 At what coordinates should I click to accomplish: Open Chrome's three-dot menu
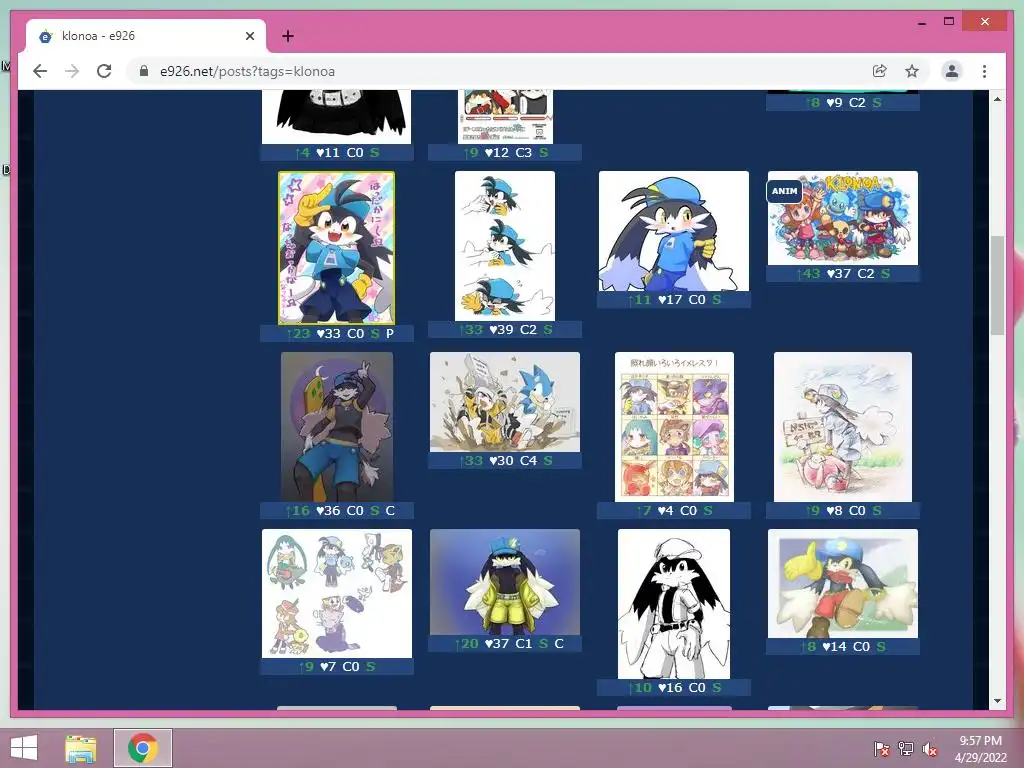click(984, 71)
